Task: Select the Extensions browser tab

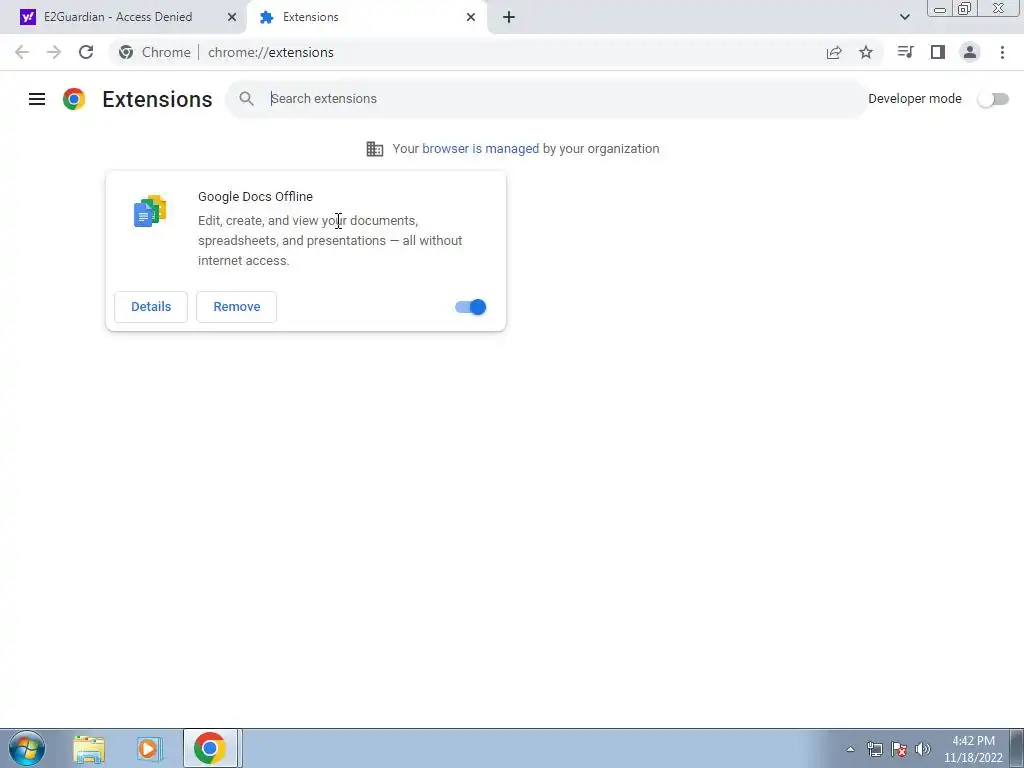Action: [366, 17]
